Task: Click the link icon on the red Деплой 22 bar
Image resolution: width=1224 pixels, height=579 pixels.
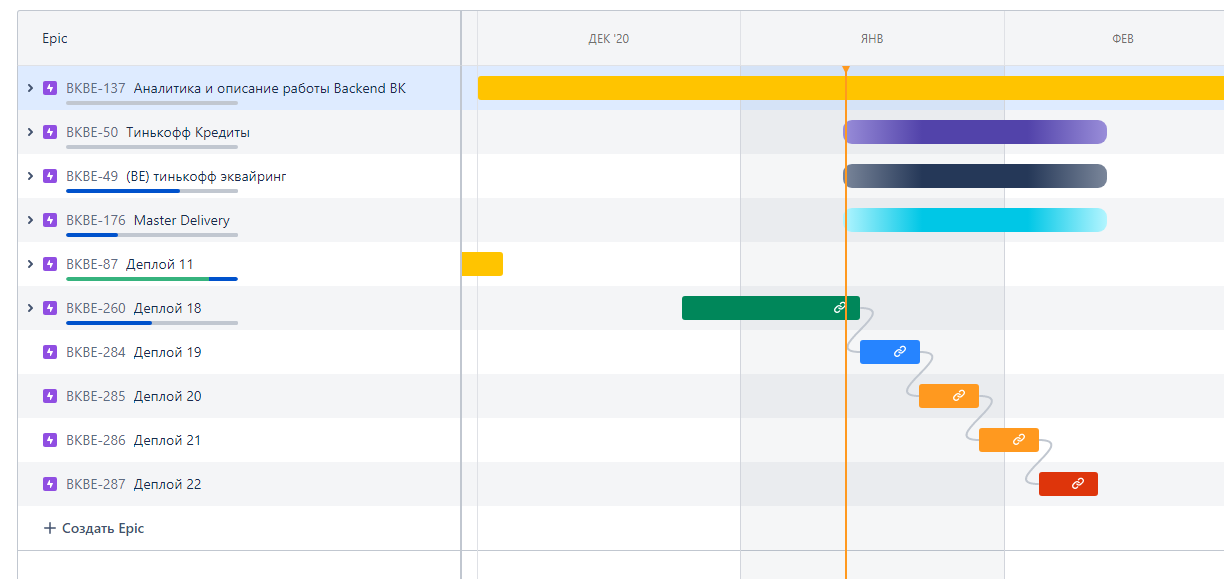Action: click(1078, 484)
